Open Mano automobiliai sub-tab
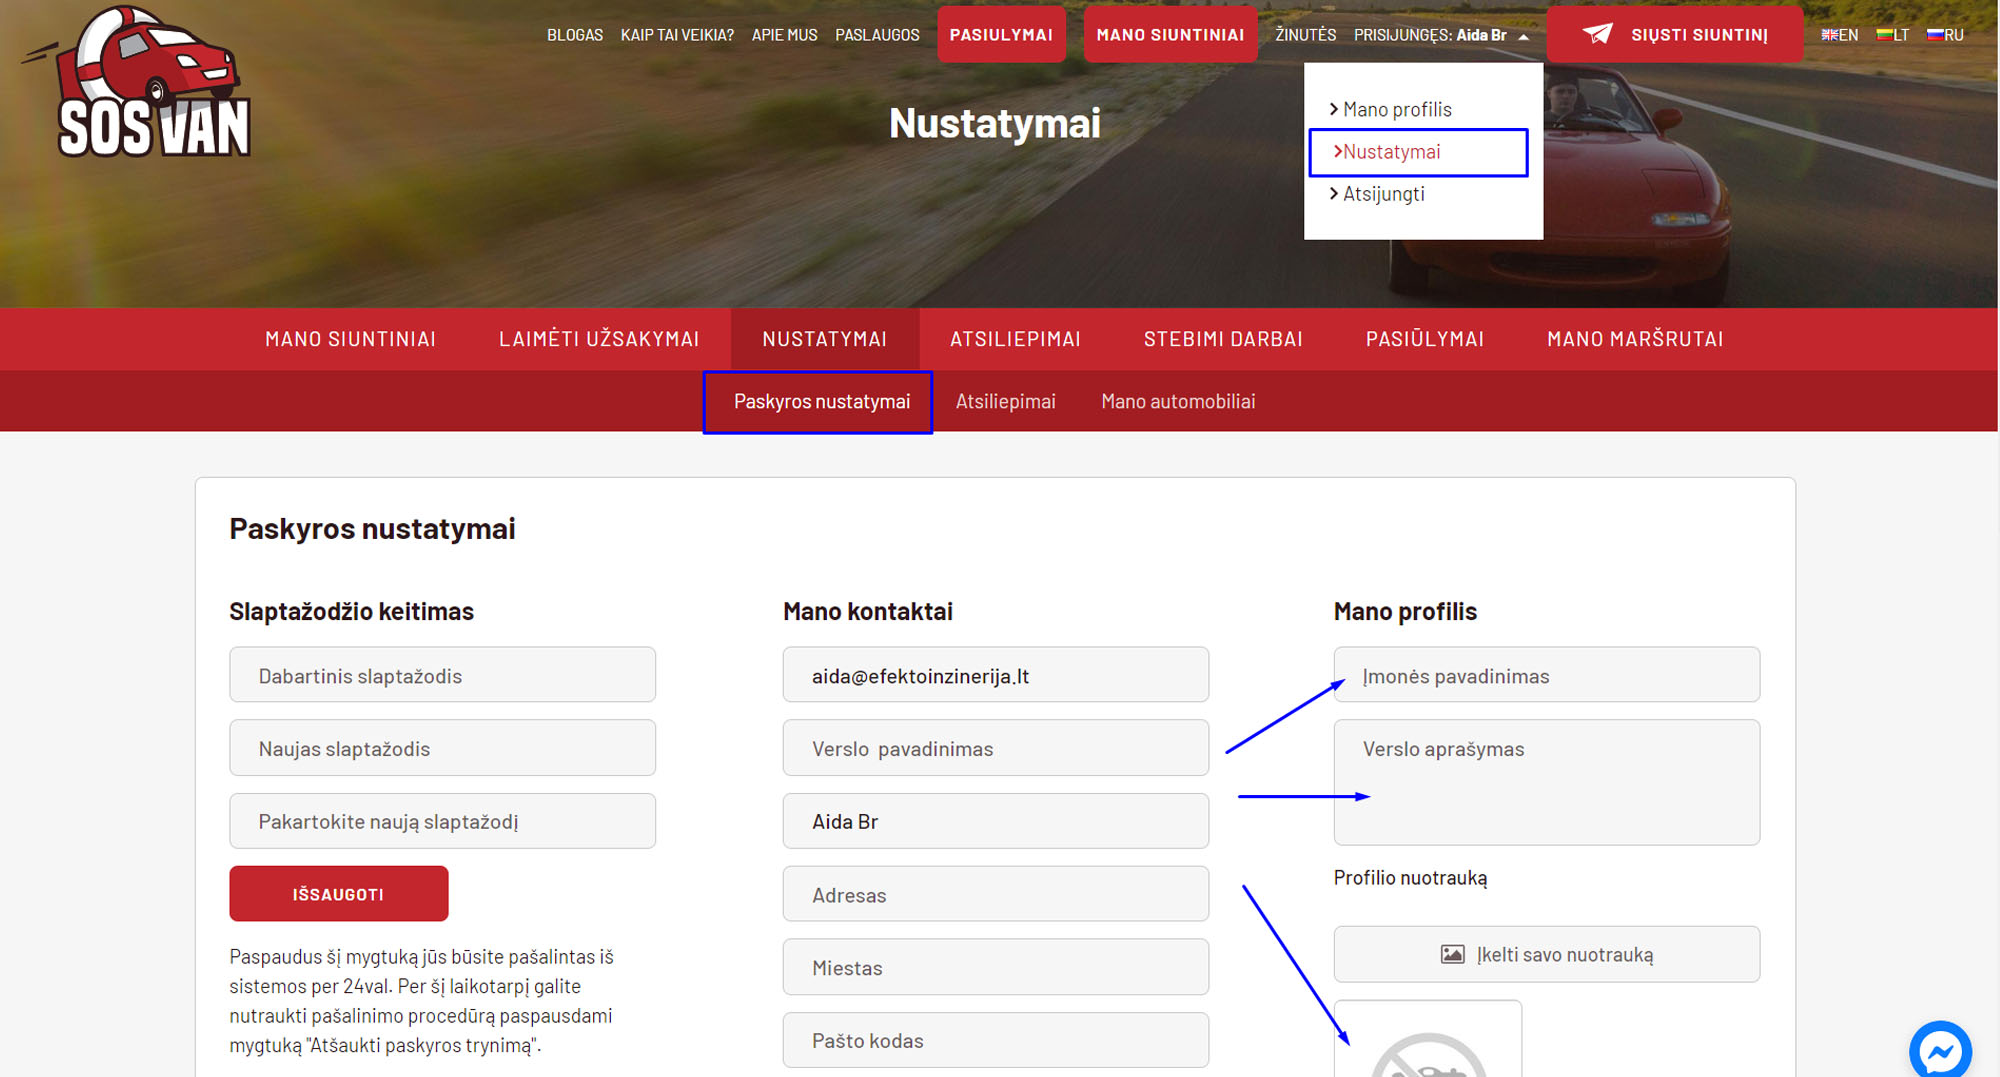The height and width of the screenshot is (1077, 2000). 1178,402
